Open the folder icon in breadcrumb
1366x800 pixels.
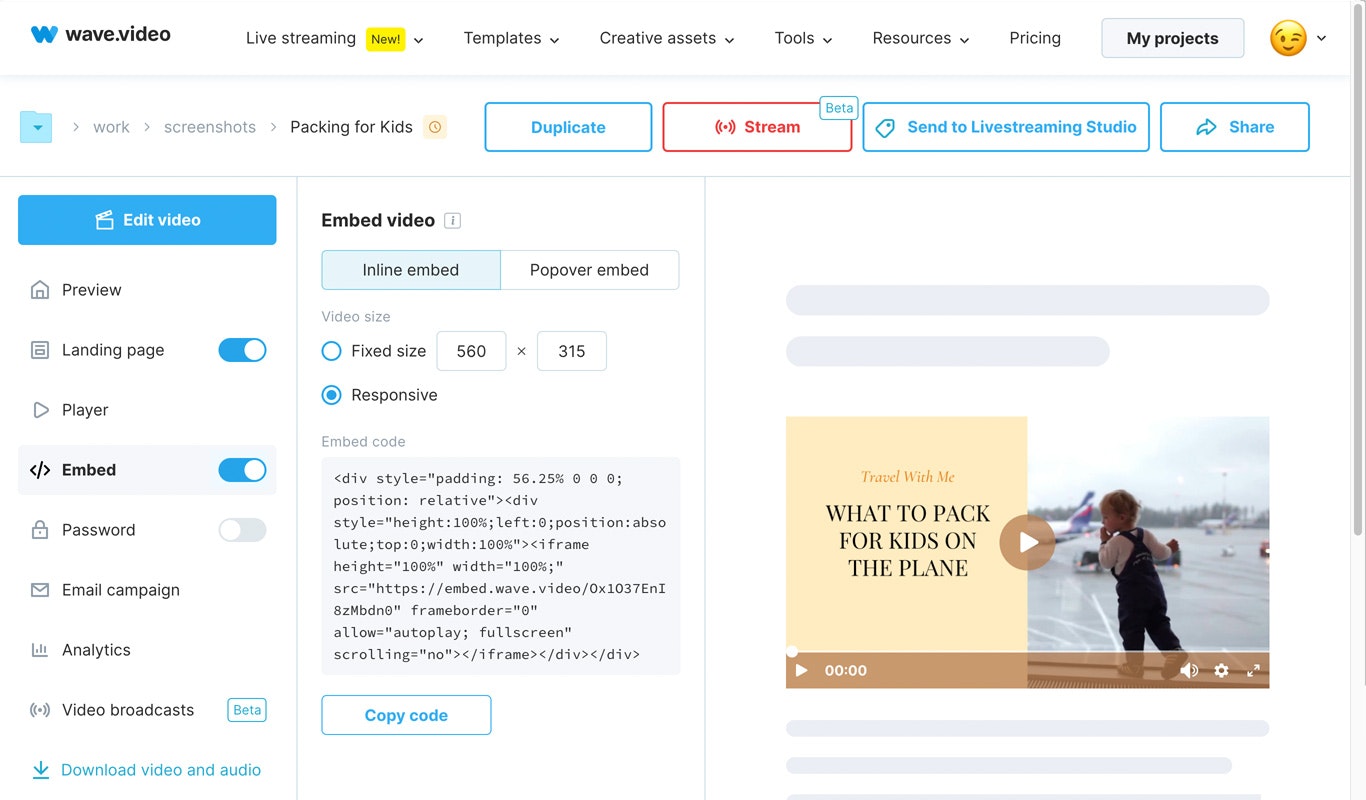point(36,127)
